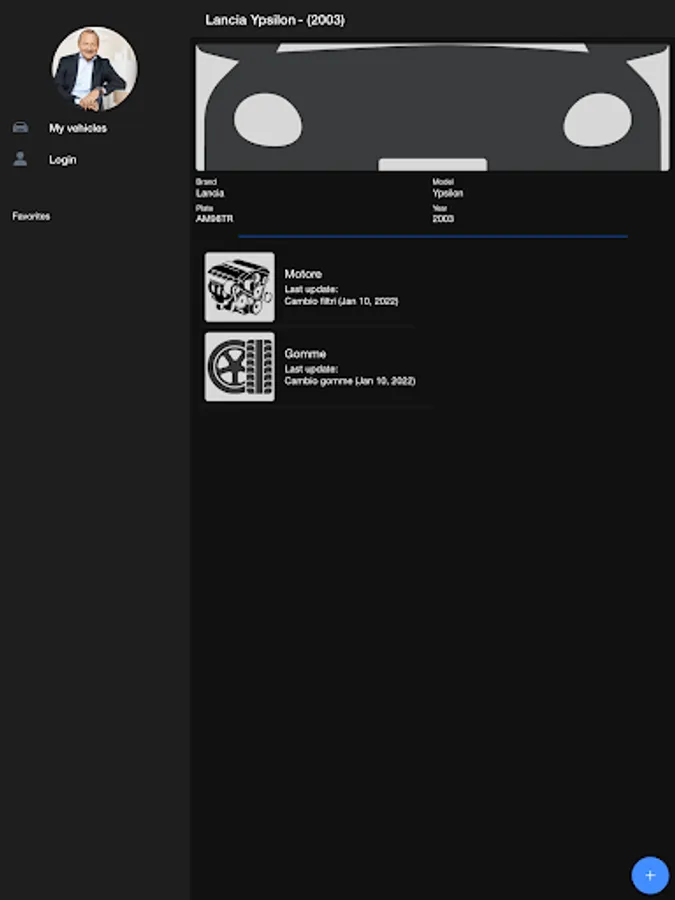Image resolution: width=675 pixels, height=900 pixels.
Task: Click the user profile photo
Action: pos(95,69)
